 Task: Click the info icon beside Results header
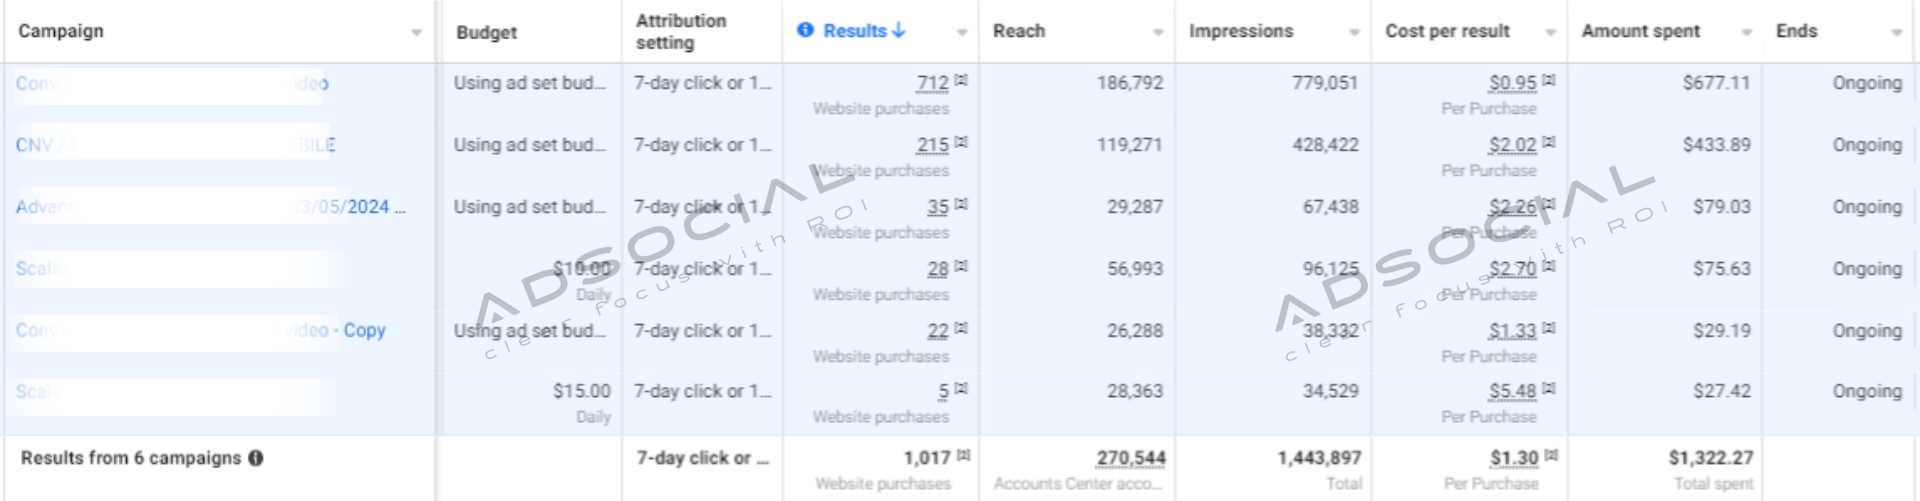[x=805, y=30]
